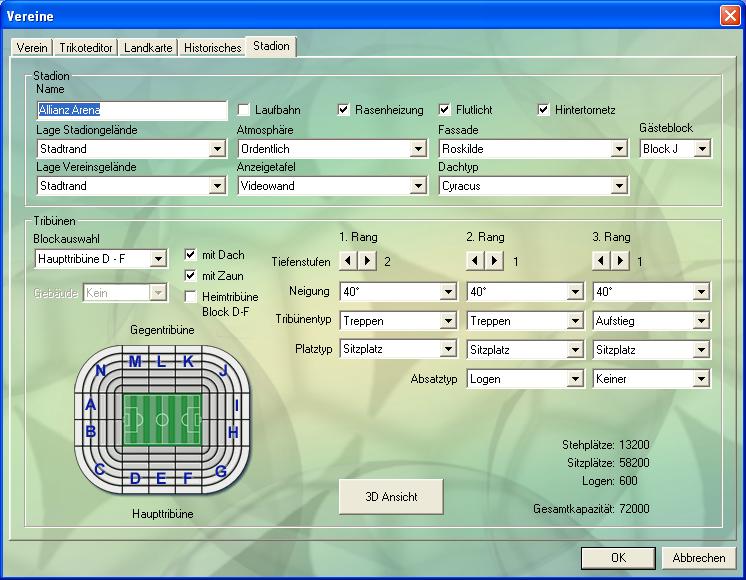Click the stadium Name input field
This screenshot has width=746, height=580.
132,110
